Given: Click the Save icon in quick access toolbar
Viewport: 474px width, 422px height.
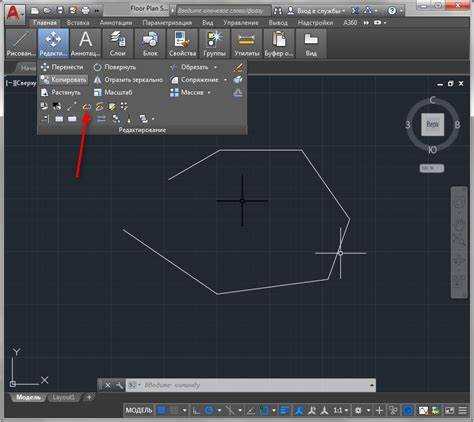Looking at the screenshot, I should point(60,11).
